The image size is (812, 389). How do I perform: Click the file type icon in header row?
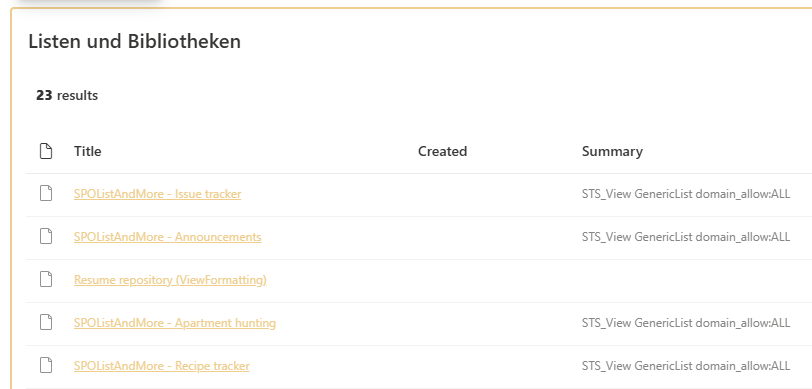(x=46, y=151)
